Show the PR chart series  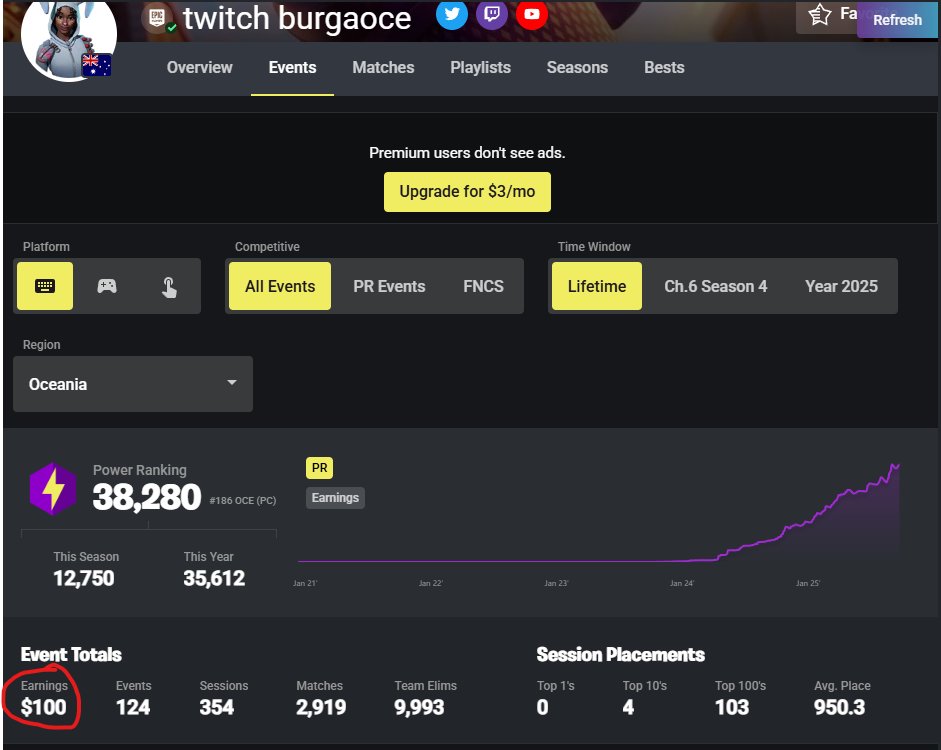click(x=319, y=468)
